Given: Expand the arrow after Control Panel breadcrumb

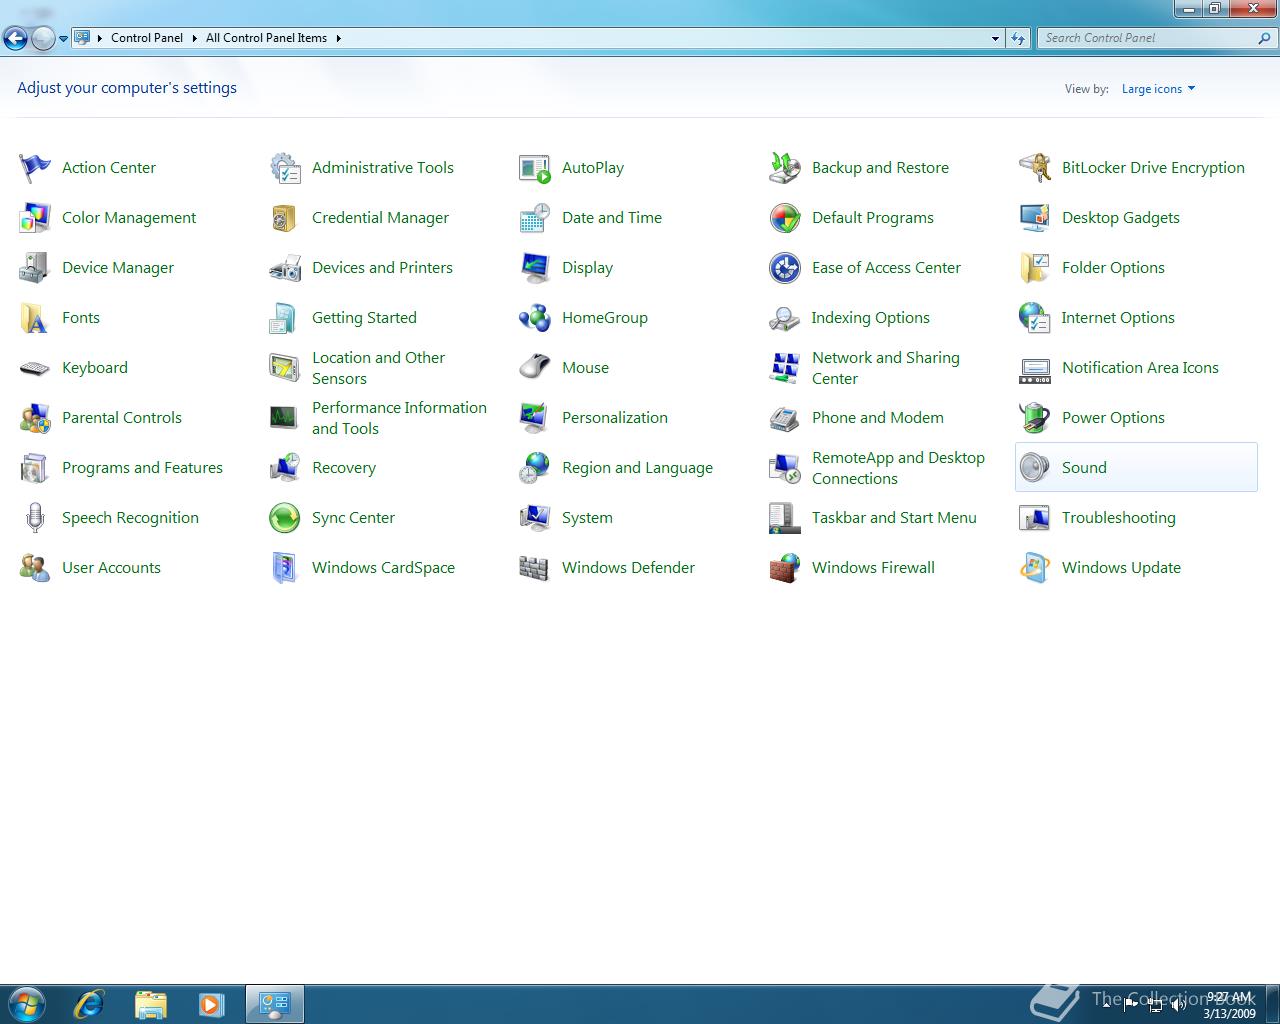Looking at the screenshot, I should click(x=194, y=38).
